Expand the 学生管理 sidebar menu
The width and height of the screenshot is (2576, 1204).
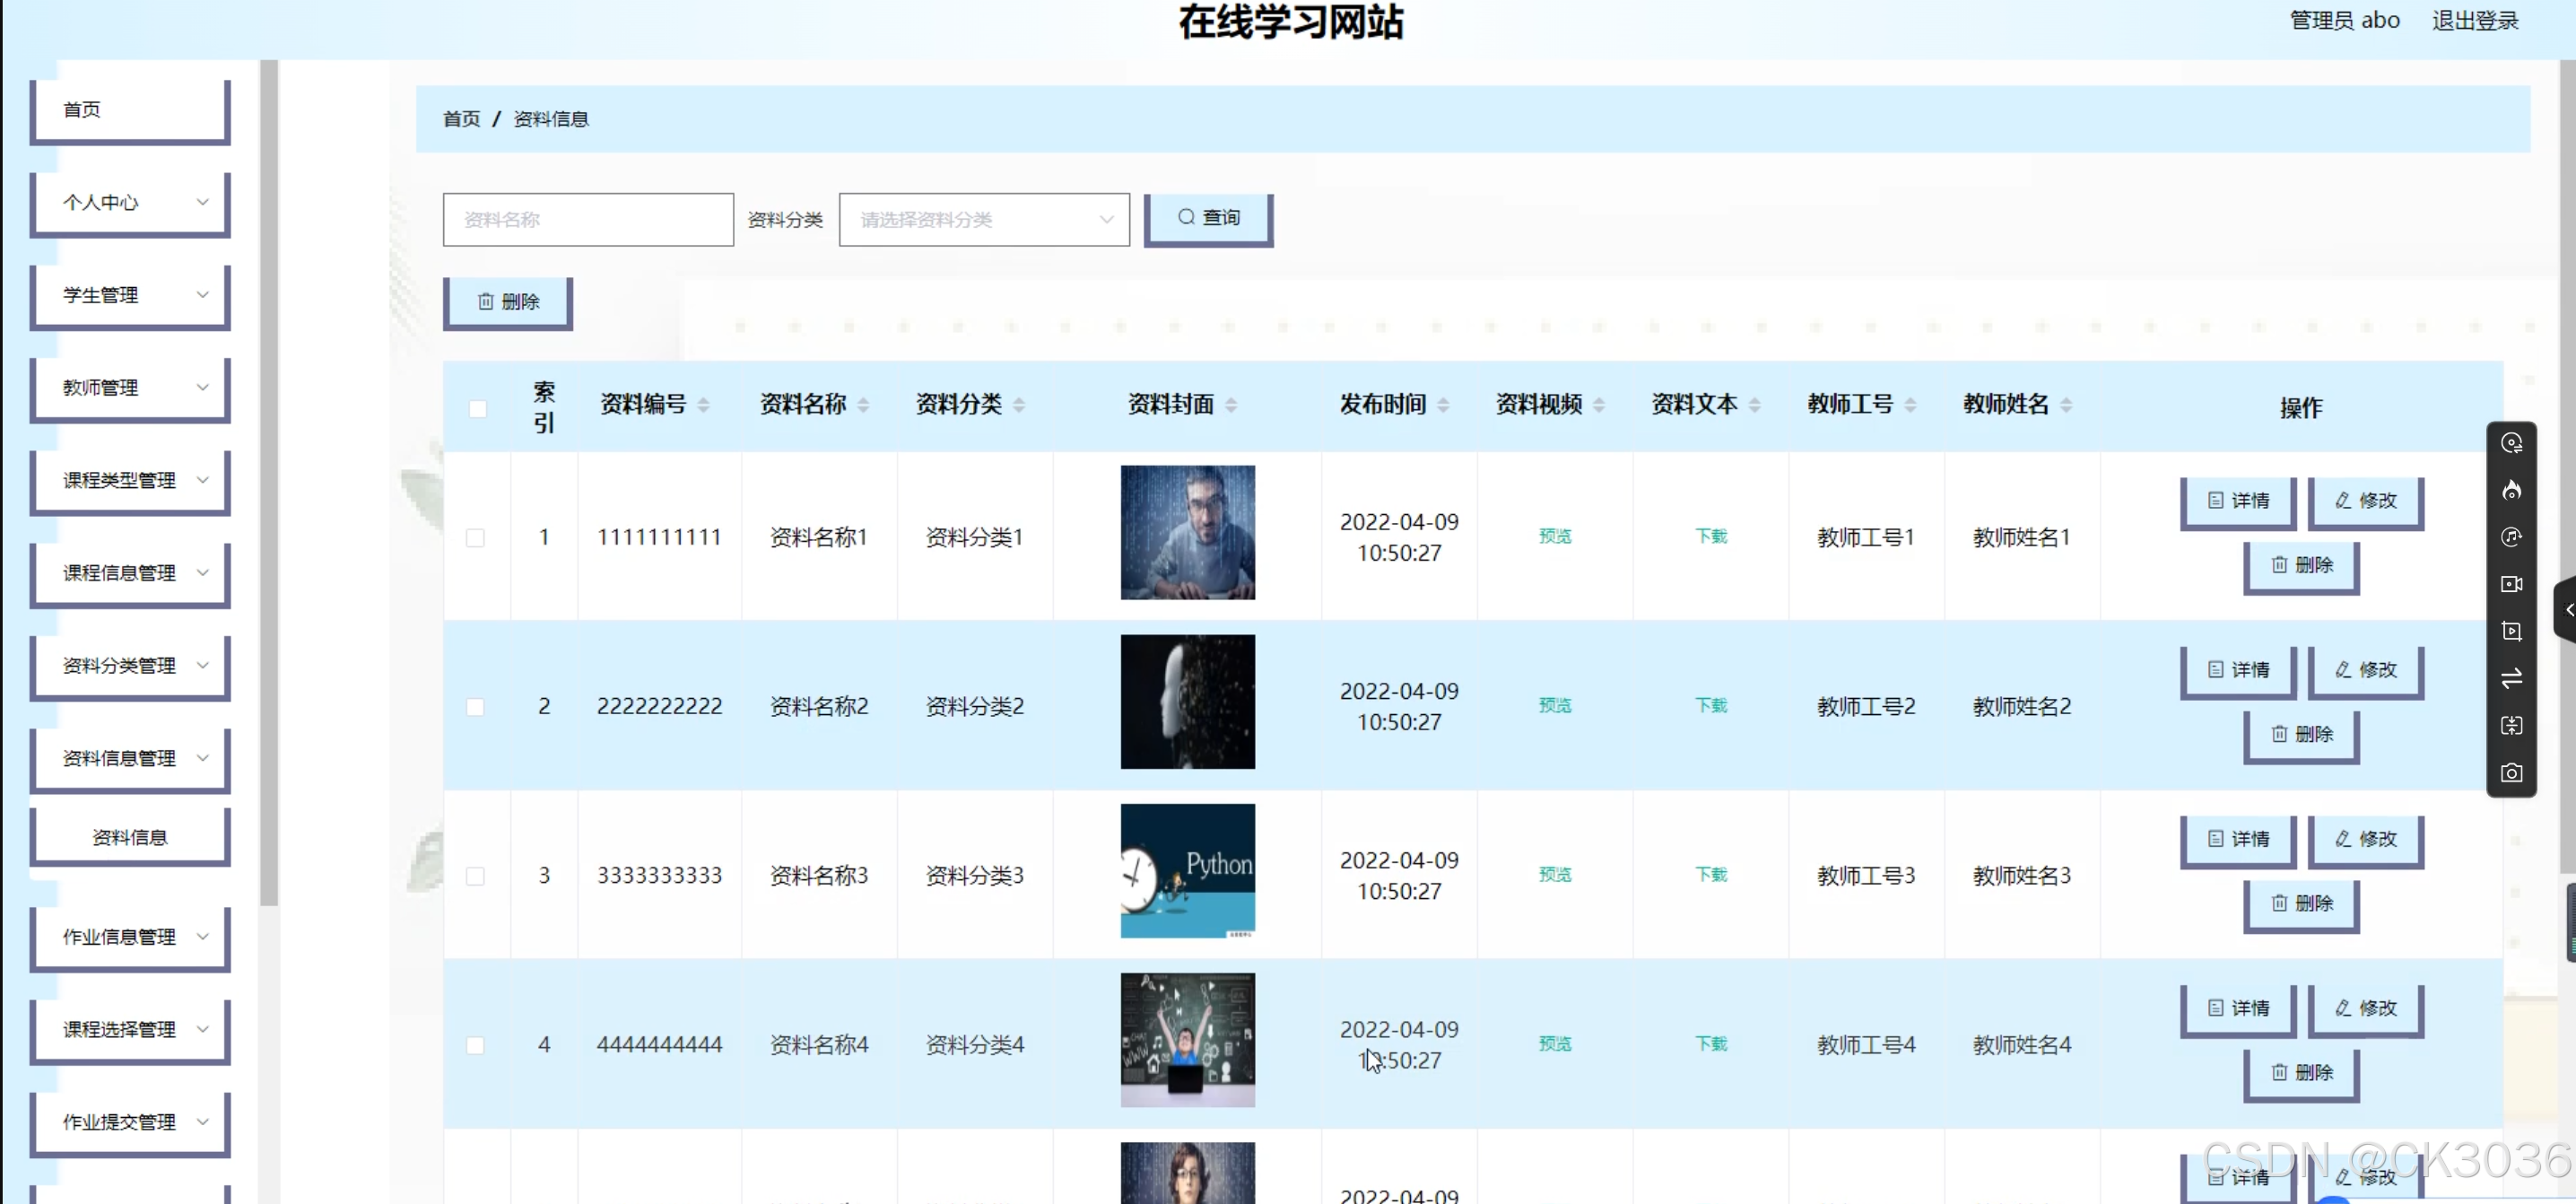[x=131, y=295]
